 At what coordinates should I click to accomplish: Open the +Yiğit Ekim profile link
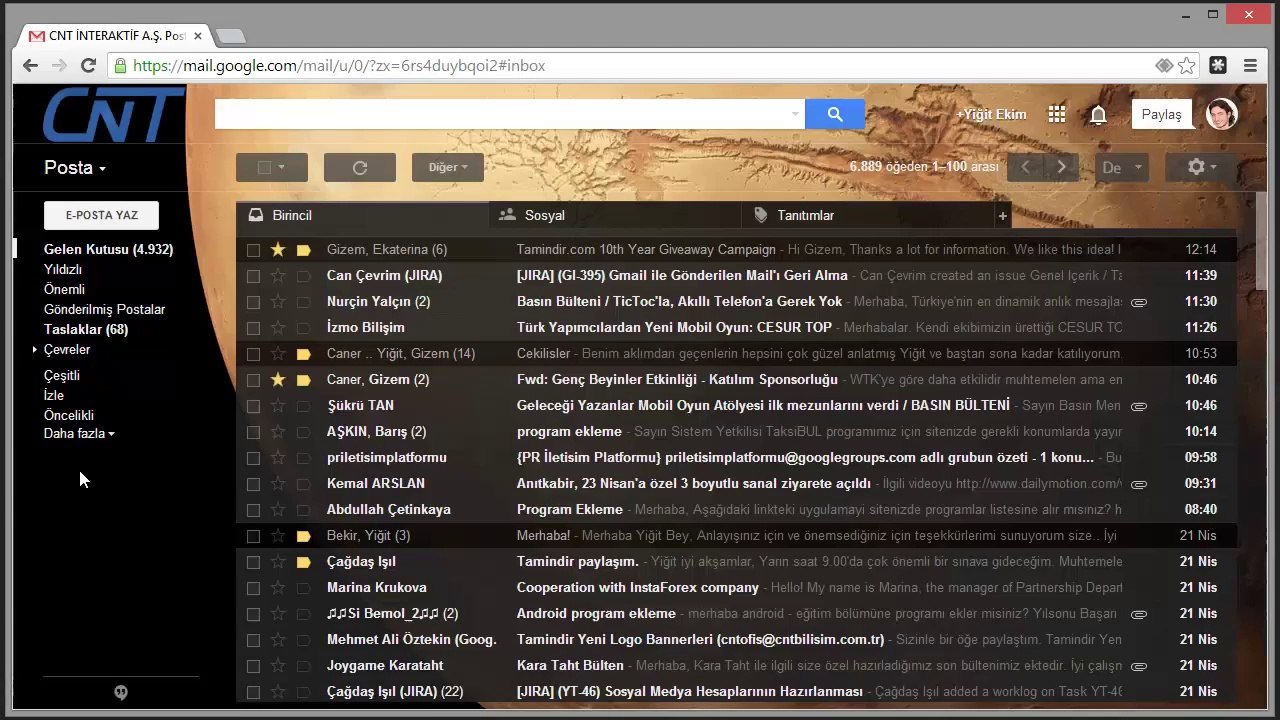click(x=991, y=114)
